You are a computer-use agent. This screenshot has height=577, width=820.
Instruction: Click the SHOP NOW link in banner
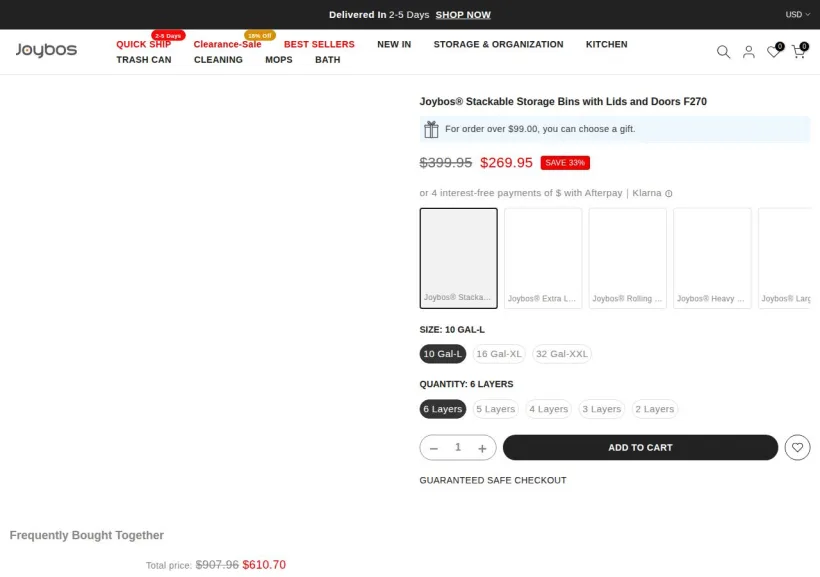[463, 15]
